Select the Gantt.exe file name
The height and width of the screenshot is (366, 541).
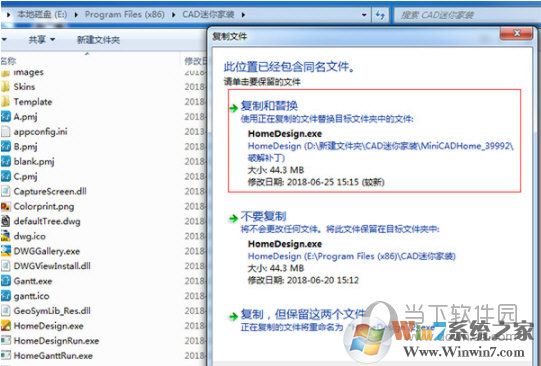pos(33,281)
